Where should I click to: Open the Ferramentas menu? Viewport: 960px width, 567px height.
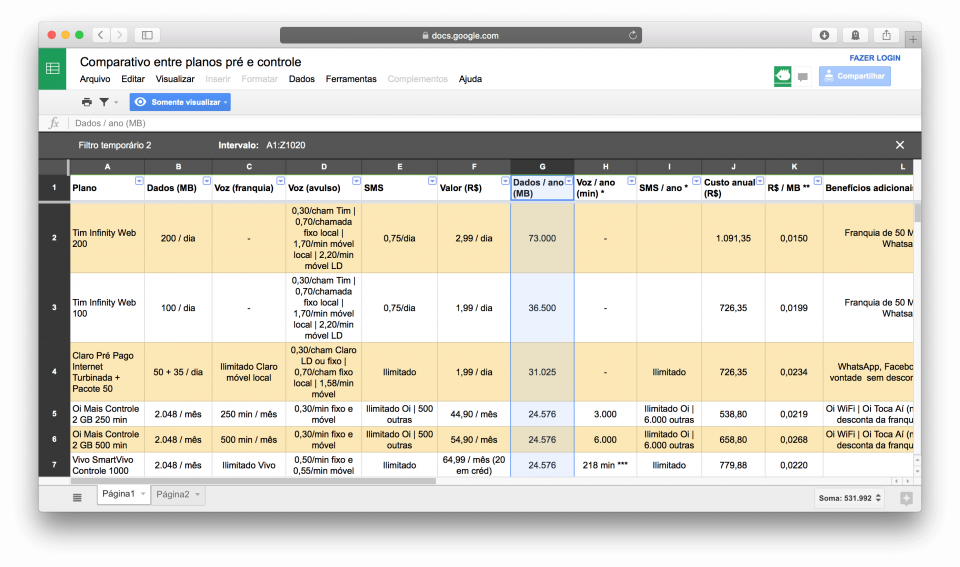coord(351,79)
